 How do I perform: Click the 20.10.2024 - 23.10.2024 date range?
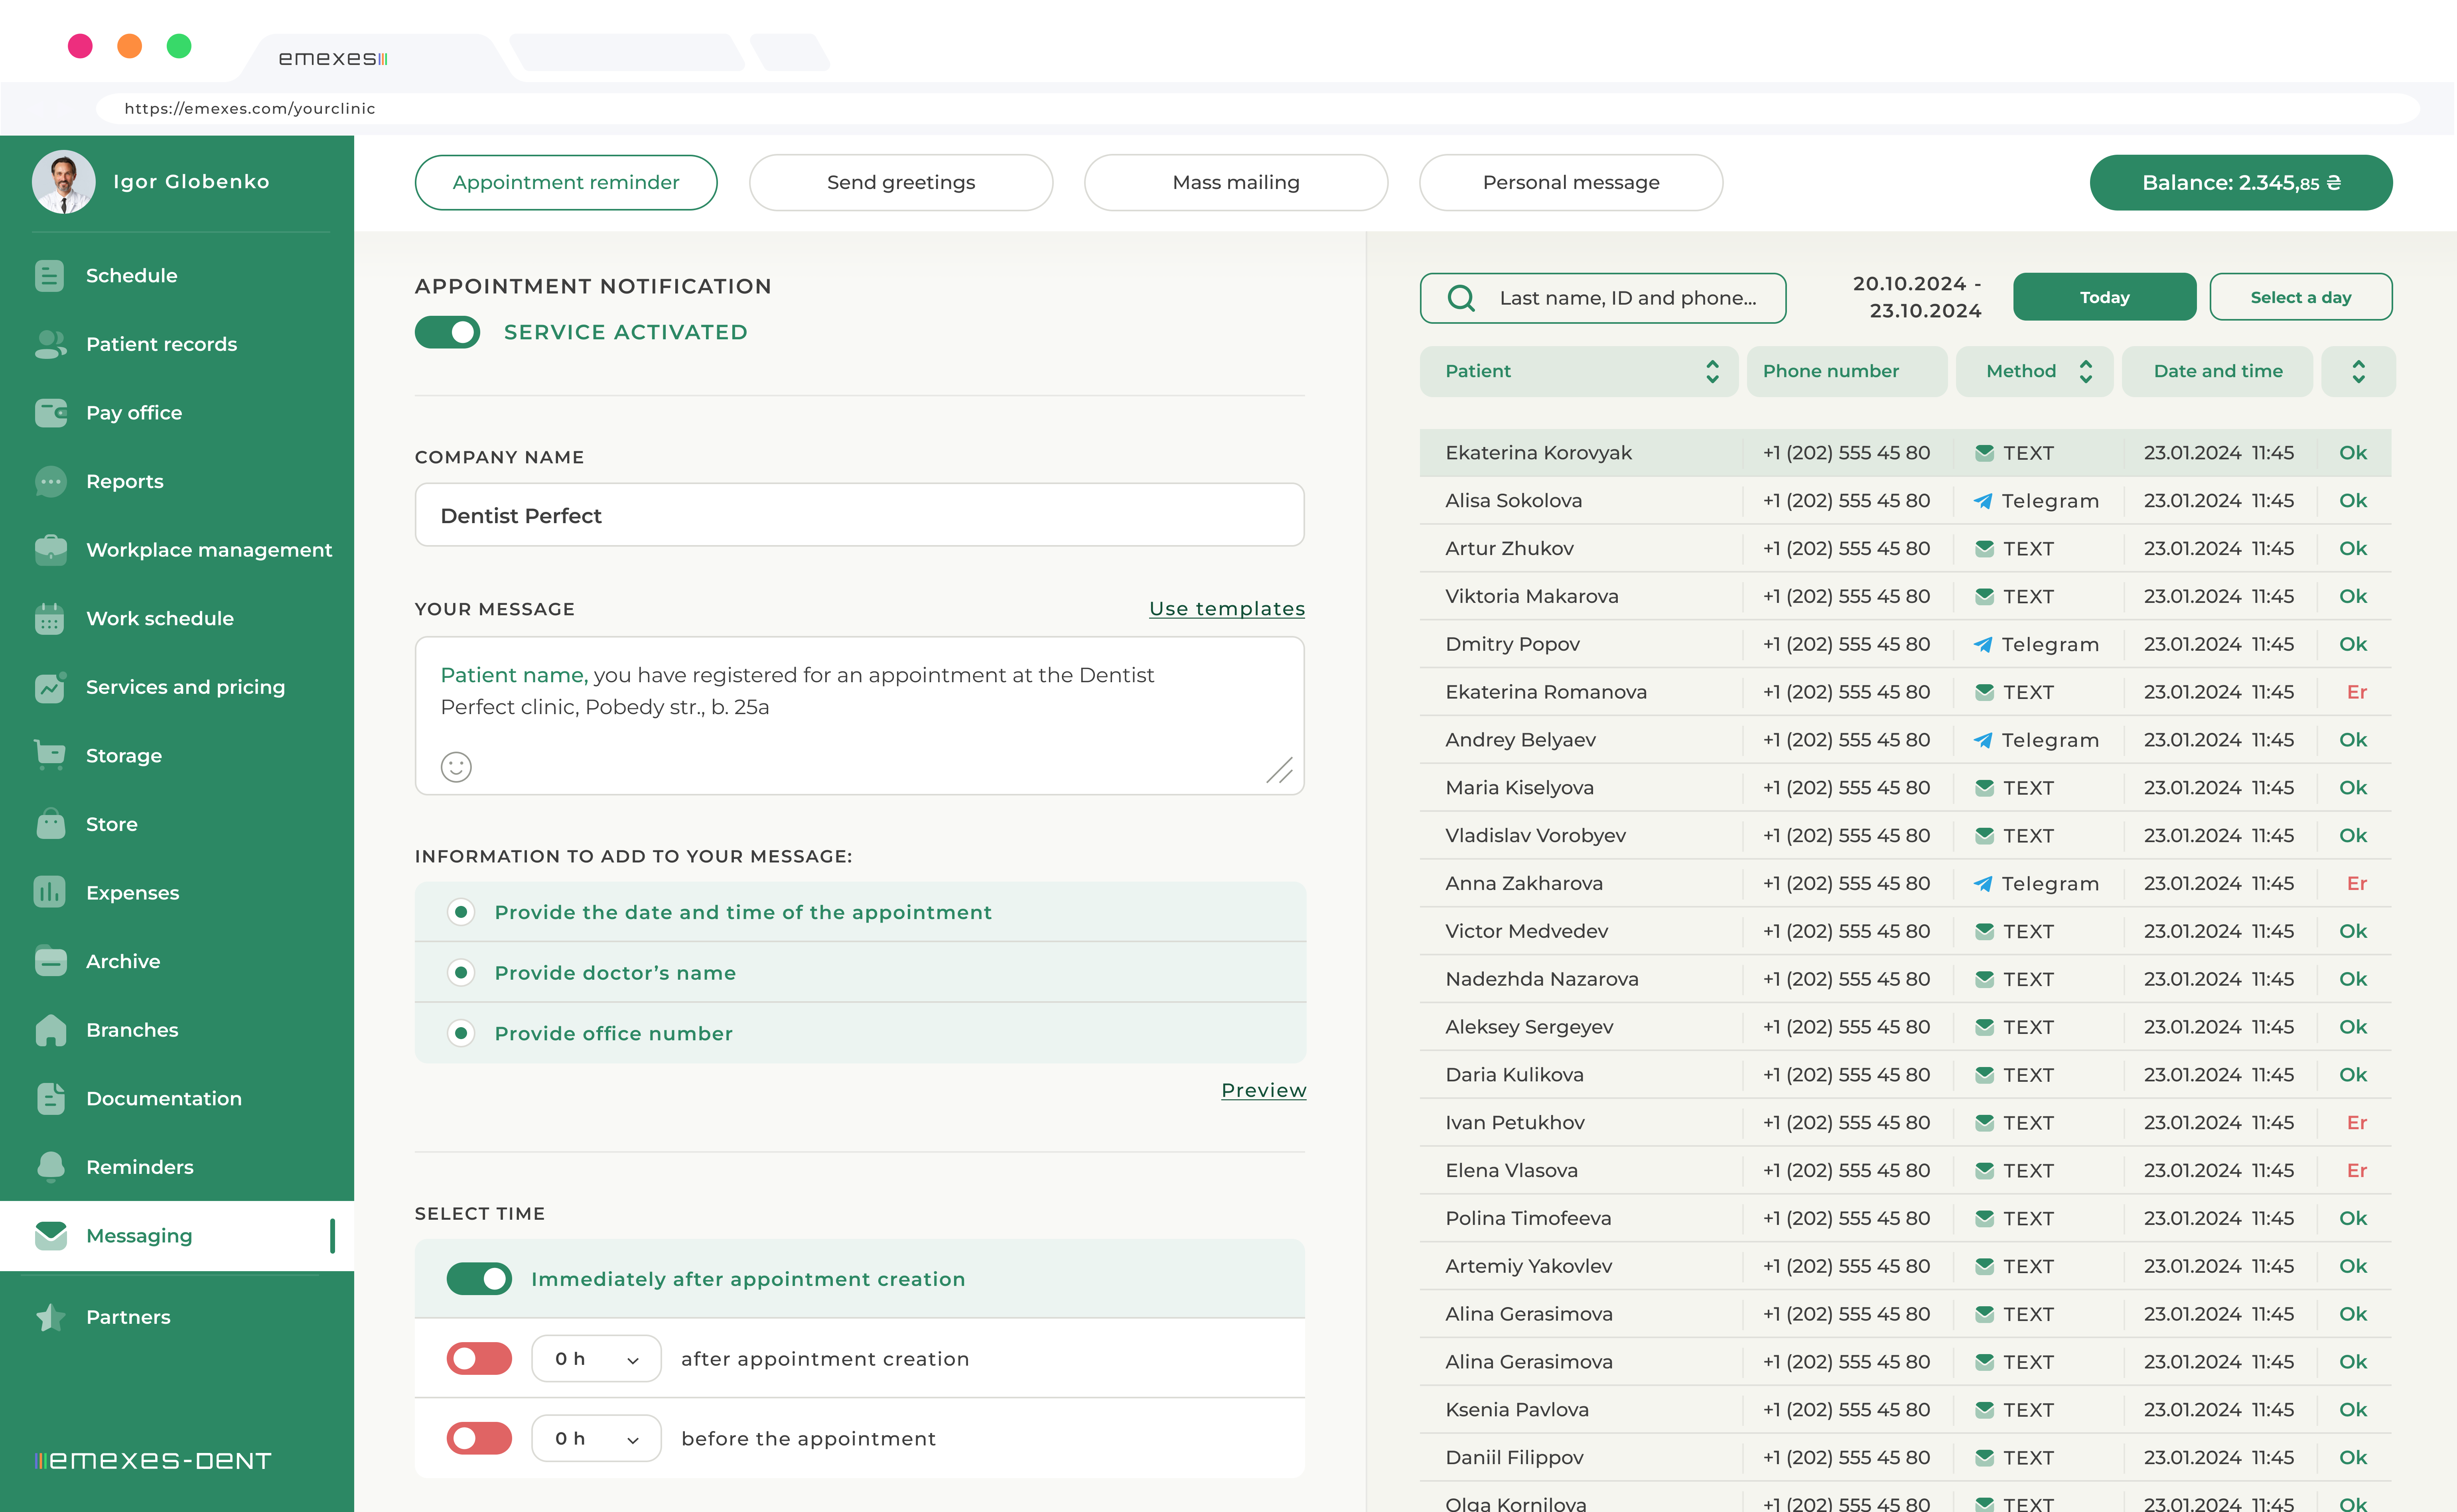tap(1917, 297)
